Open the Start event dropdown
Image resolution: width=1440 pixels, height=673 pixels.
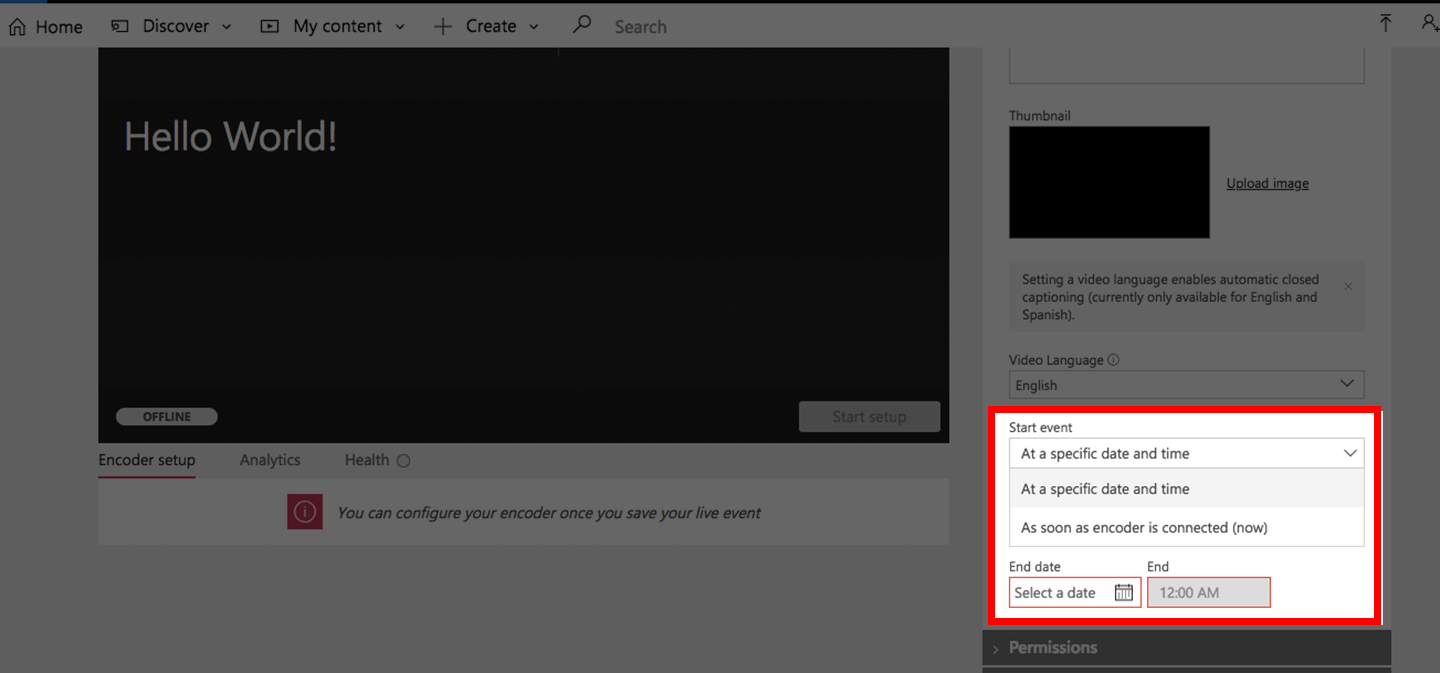tap(1186, 453)
